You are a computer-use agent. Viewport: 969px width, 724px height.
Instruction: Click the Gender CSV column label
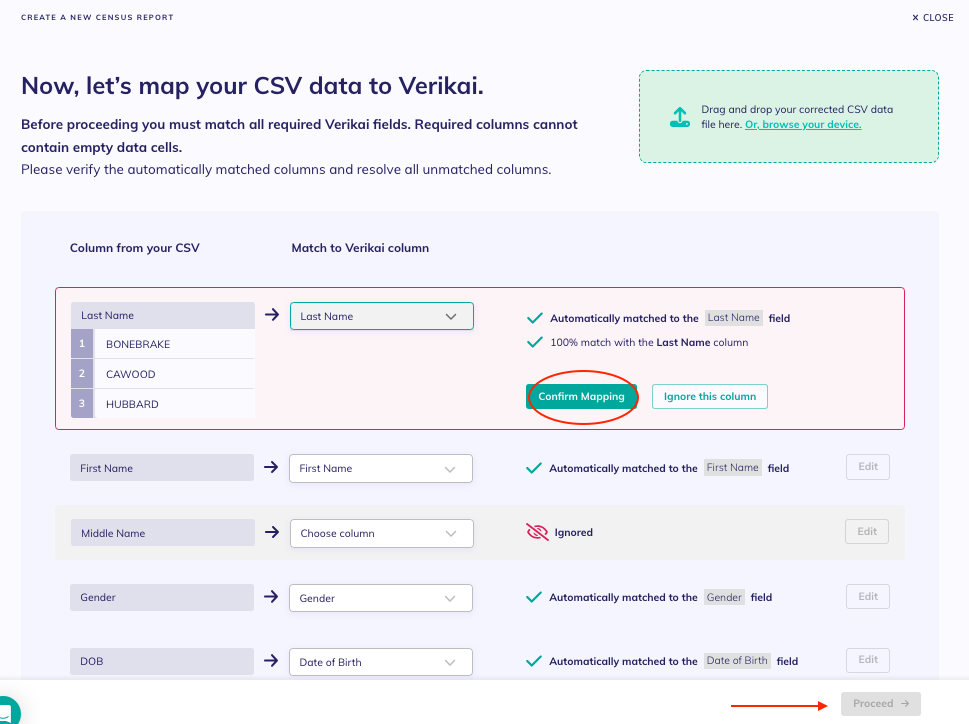(162, 597)
